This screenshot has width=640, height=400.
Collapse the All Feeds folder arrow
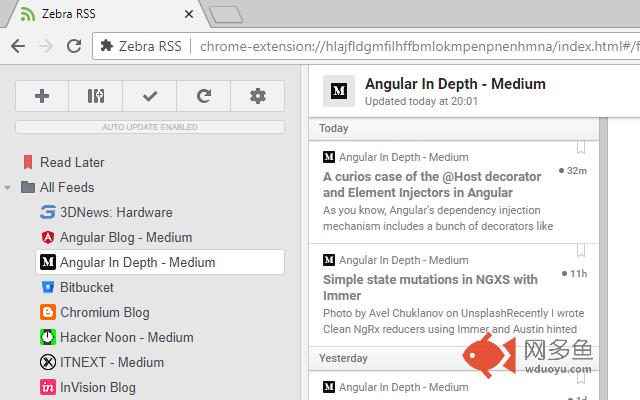8,188
